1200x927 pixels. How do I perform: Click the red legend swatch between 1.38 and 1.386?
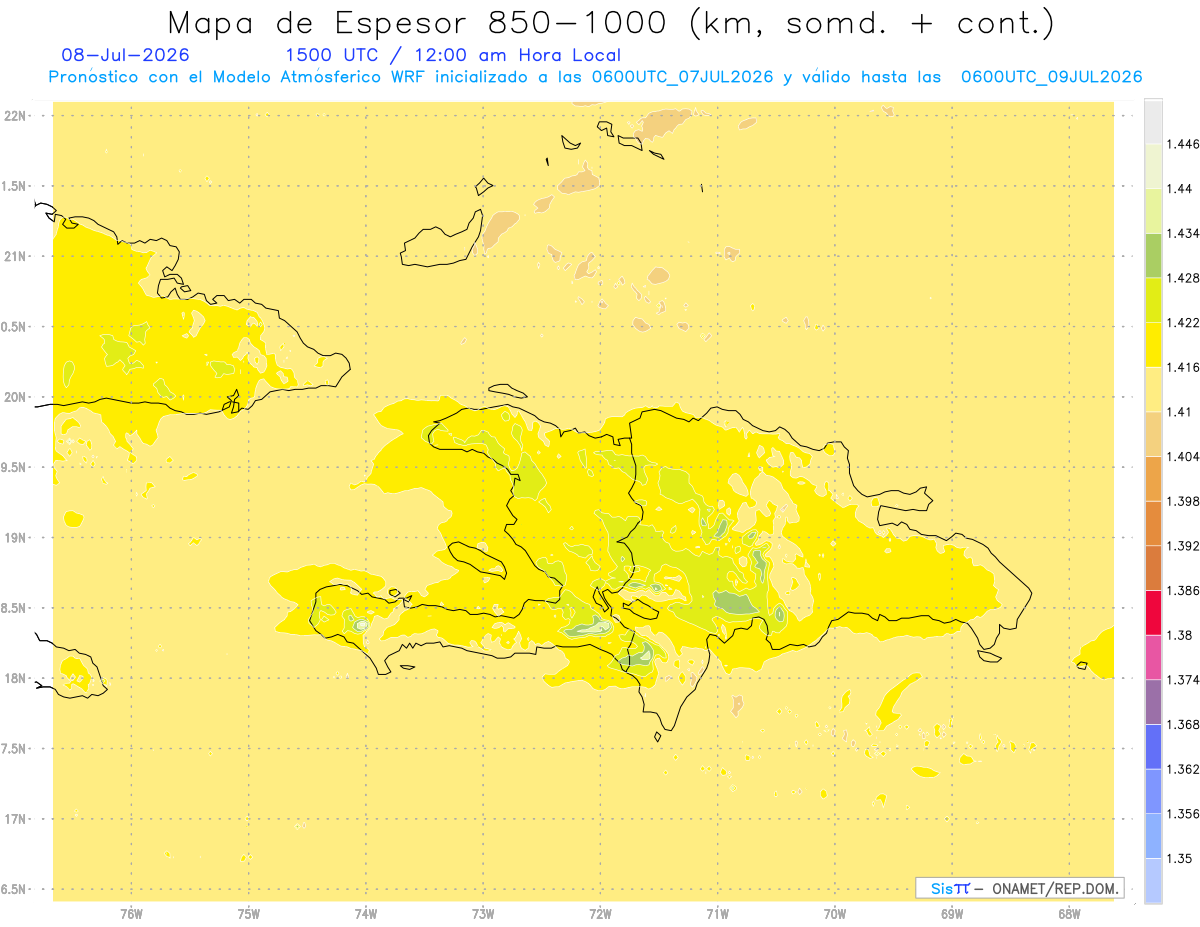tap(1153, 613)
